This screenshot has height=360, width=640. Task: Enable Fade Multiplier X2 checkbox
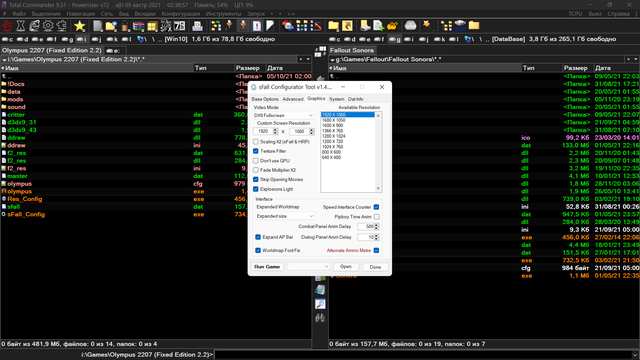[x=256, y=170]
